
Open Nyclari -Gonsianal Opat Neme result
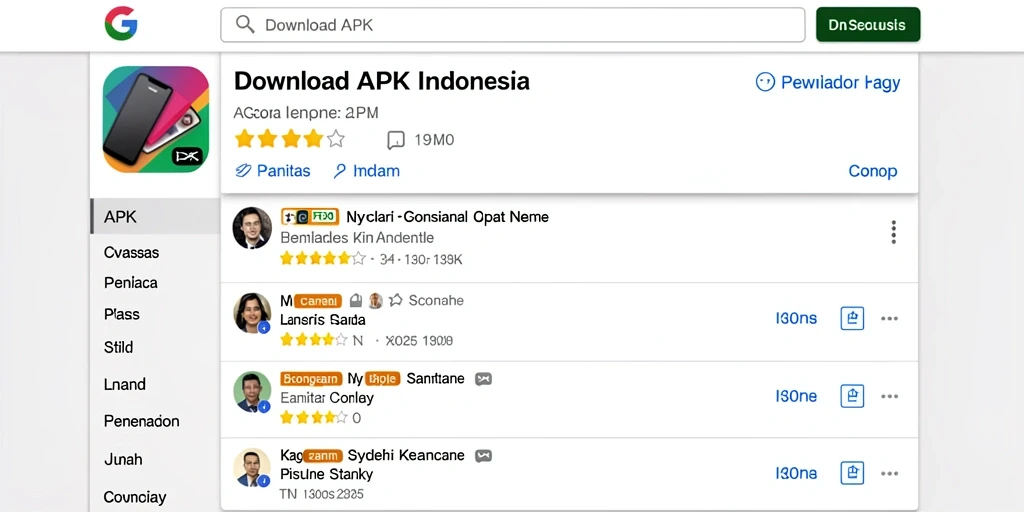click(447, 217)
